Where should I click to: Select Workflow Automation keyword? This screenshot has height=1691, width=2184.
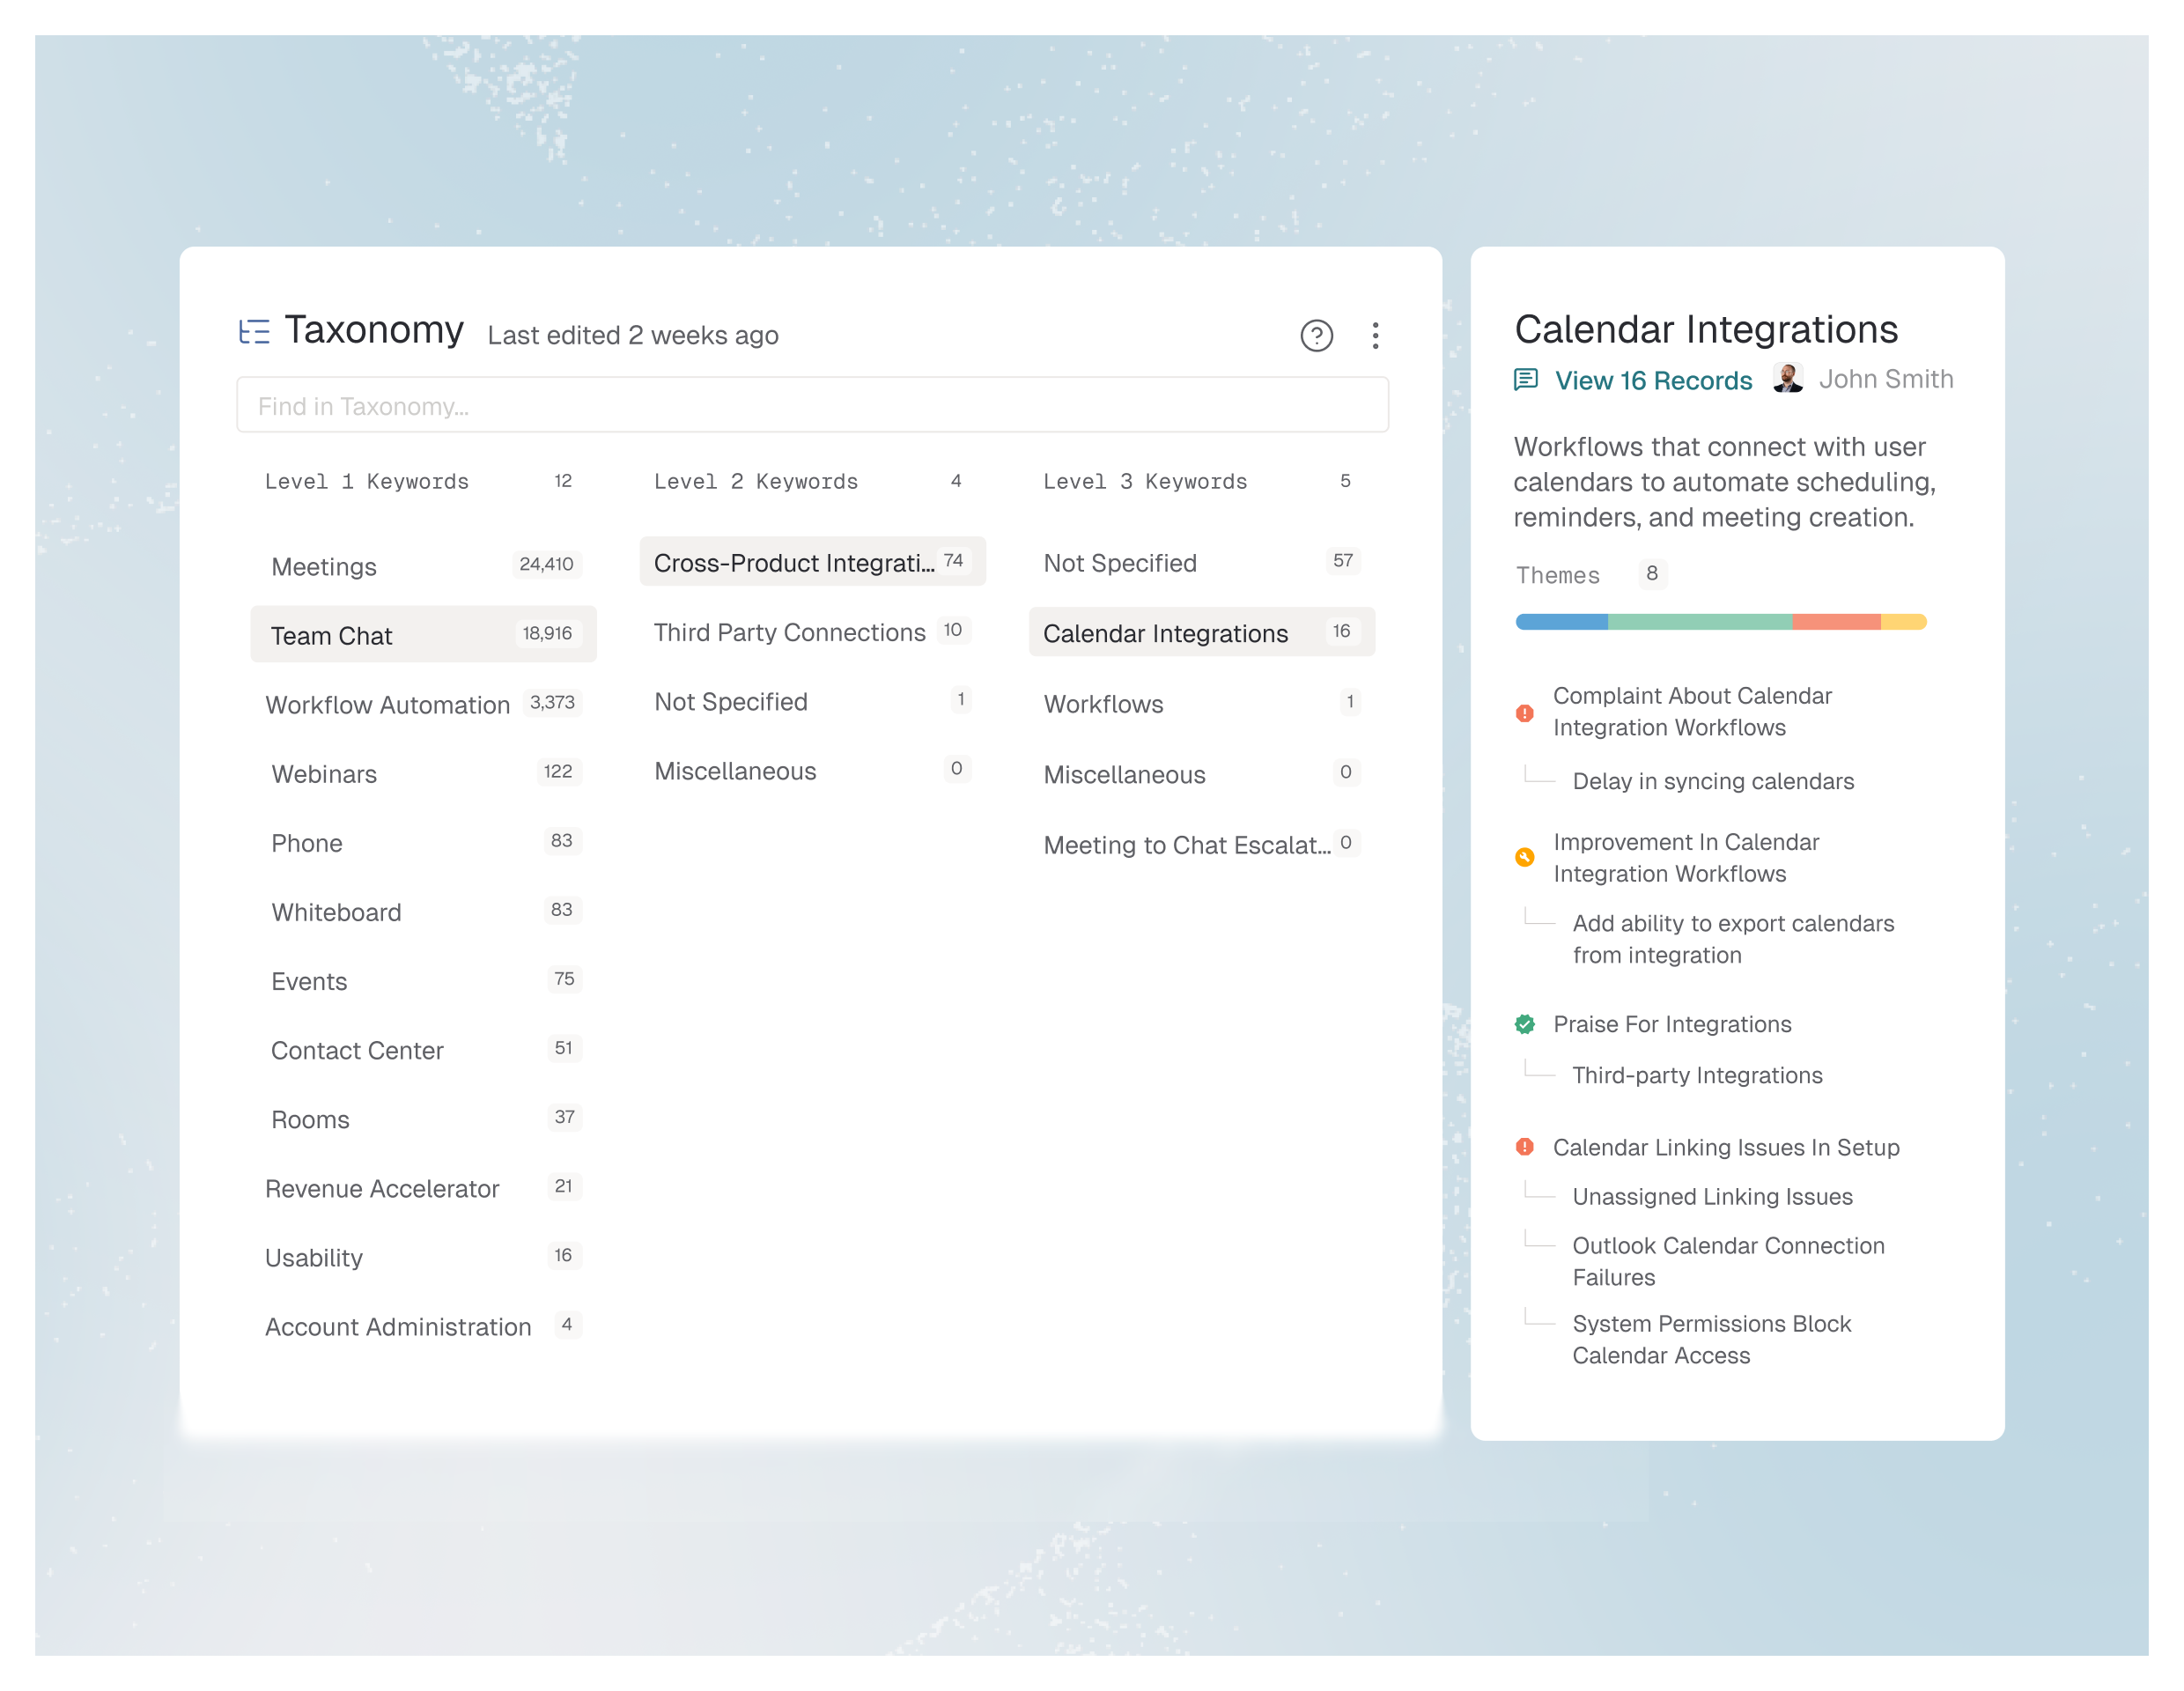pos(387,704)
